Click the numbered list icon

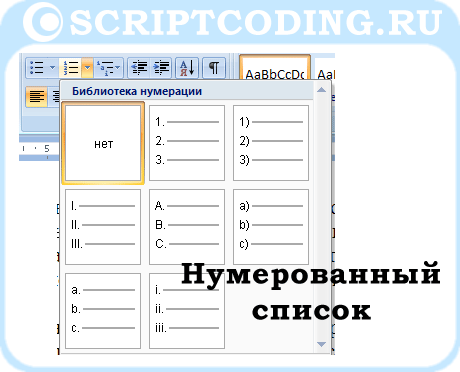(71, 68)
